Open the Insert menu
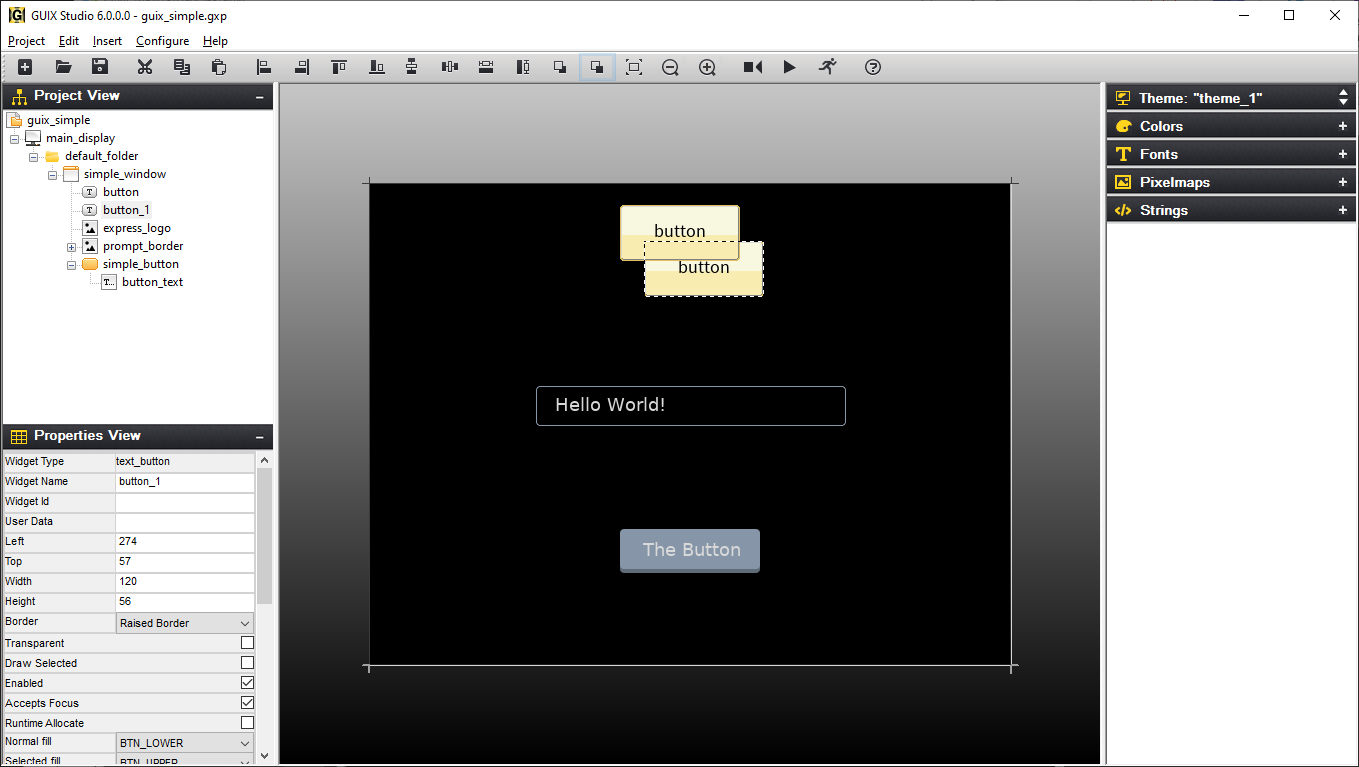Viewport: 1359px width, 767px height. point(107,41)
